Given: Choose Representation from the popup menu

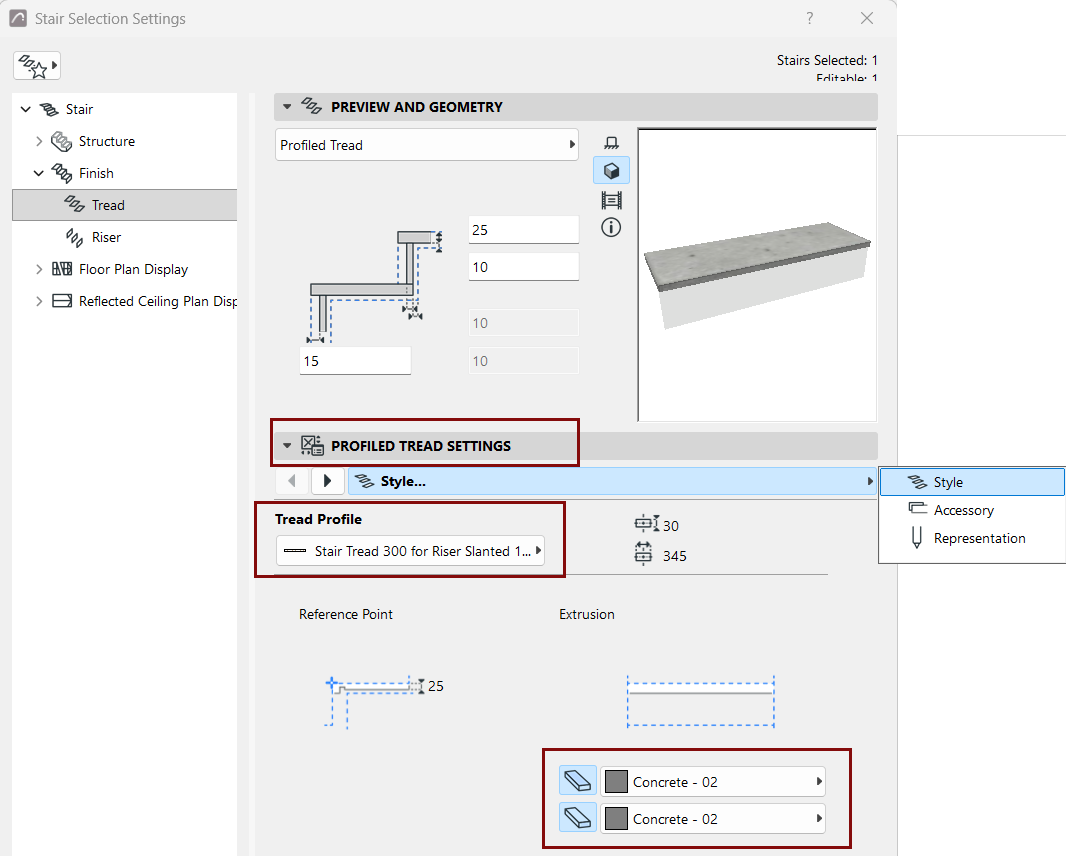Looking at the screenshot, I should [972, 538].
